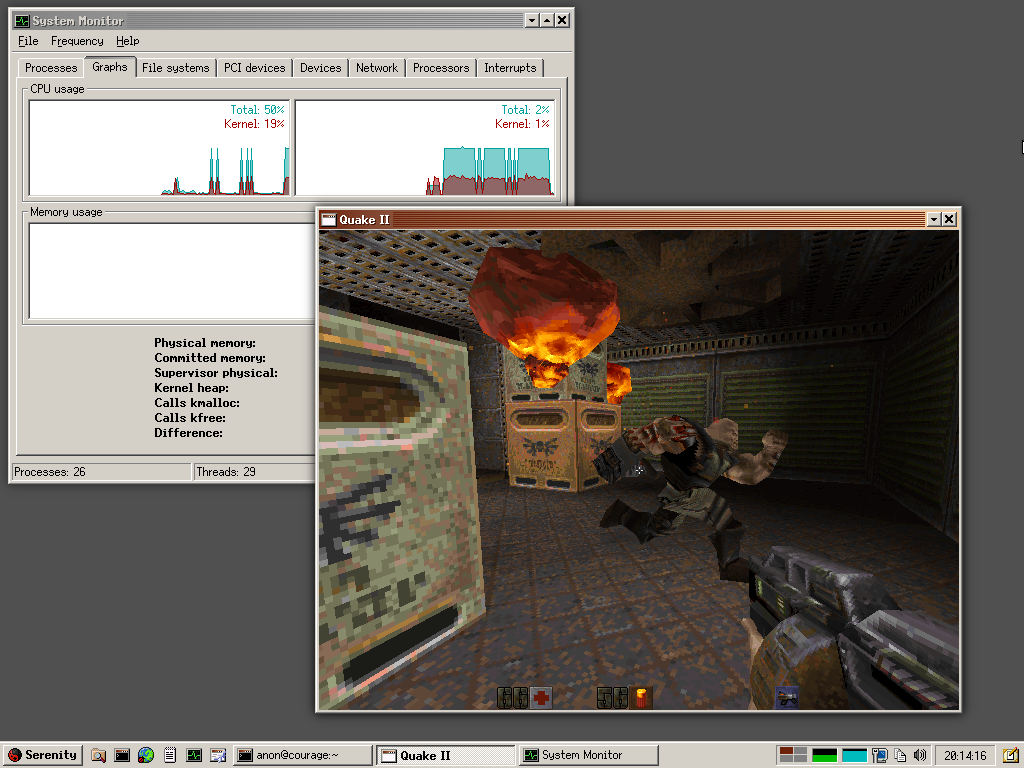Maximize the System Monitor window
The width and height of the screenshot is (1024, 768).
coord(547,20)
